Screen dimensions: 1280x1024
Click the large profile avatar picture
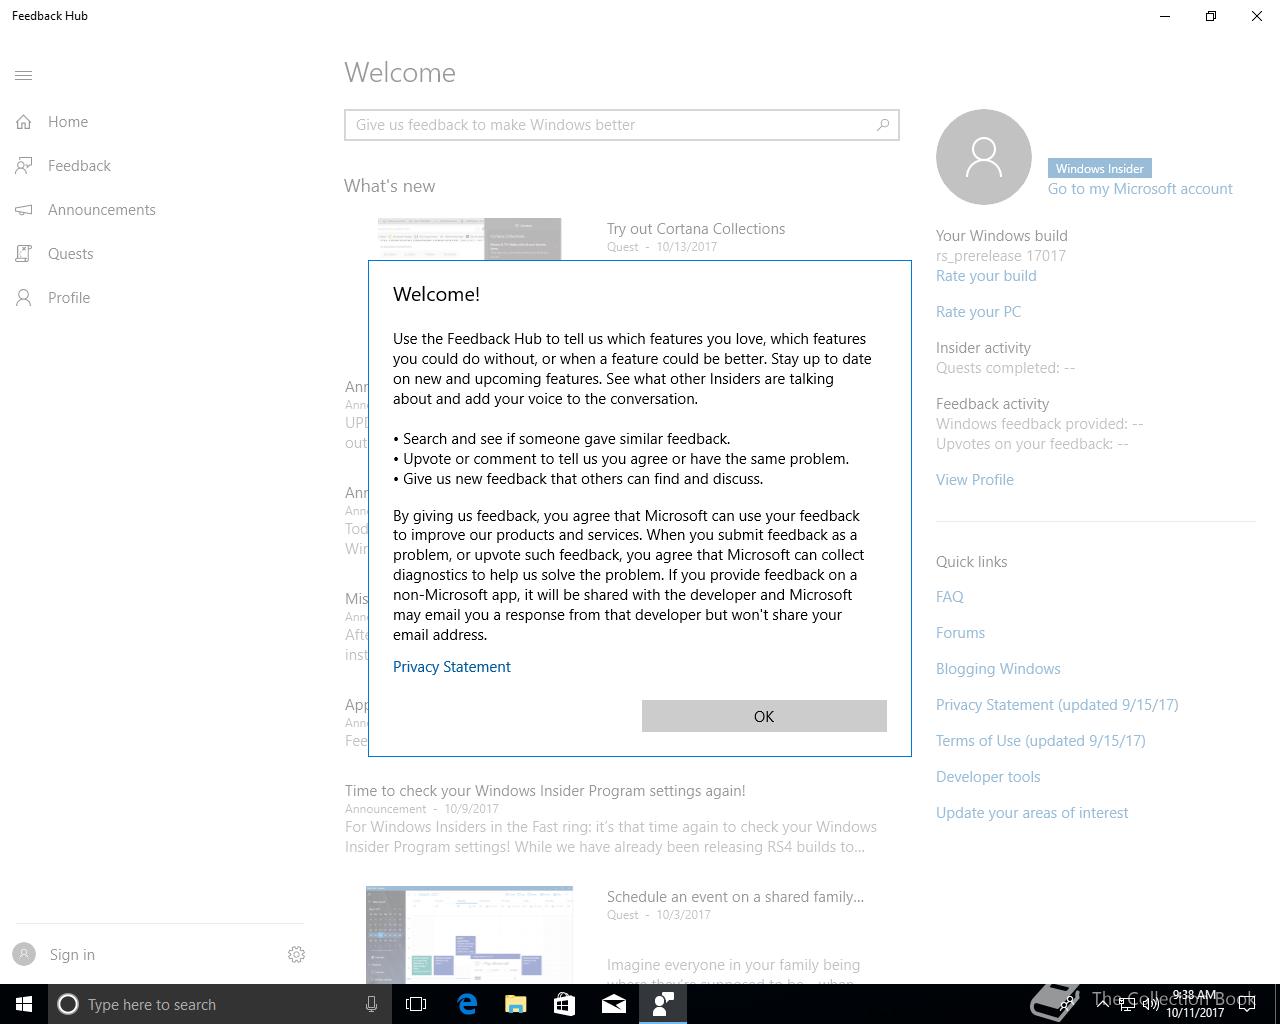click(984, 157)
